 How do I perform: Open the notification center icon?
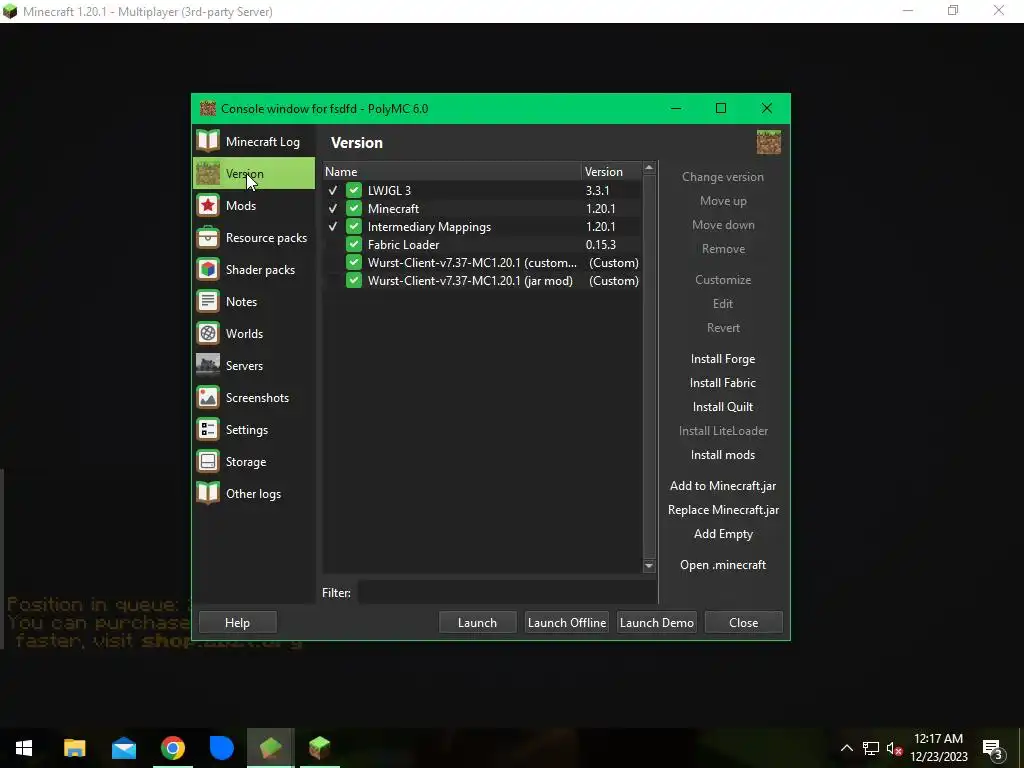(x=993, y=748)
